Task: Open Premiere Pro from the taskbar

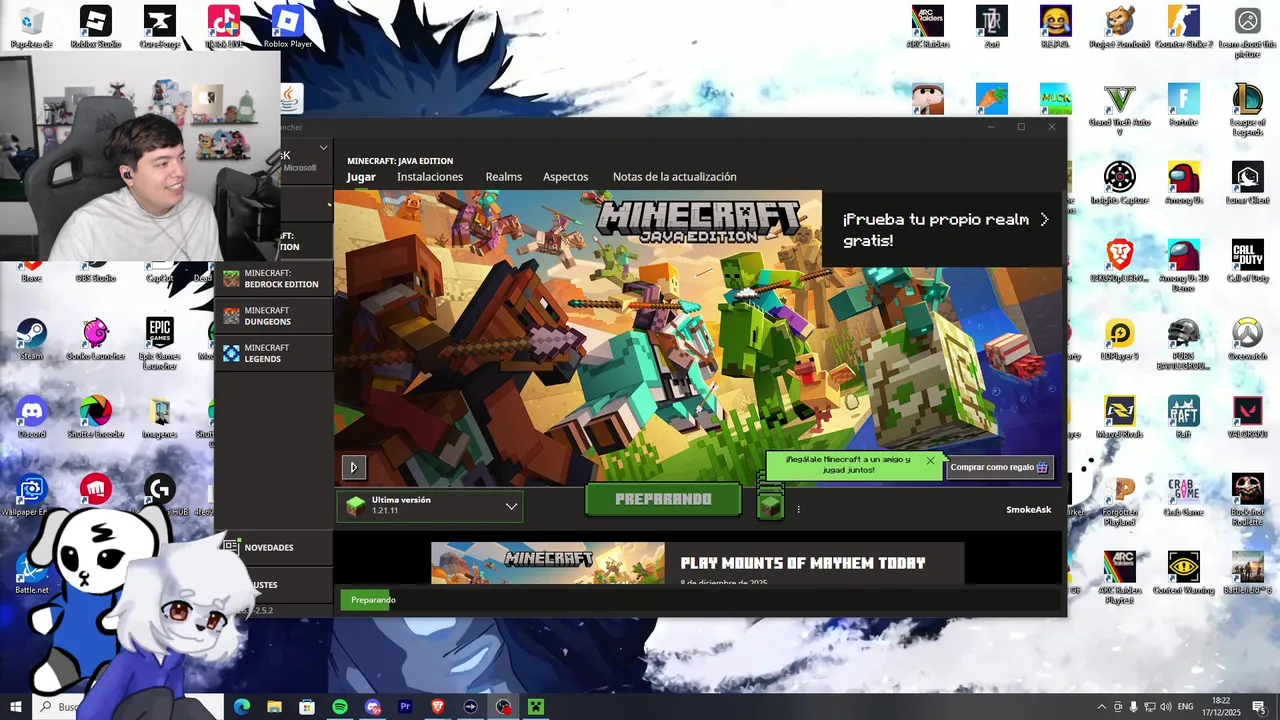Action: pyautogui.click(x=405, y=707)
